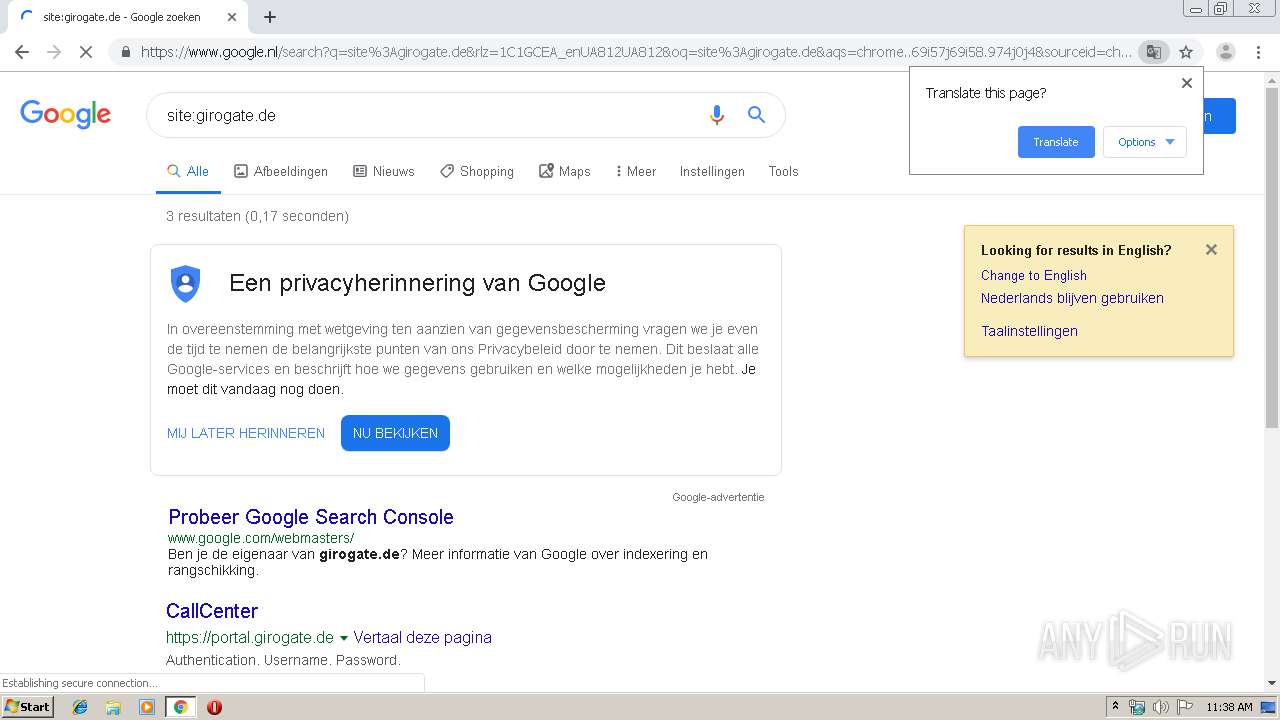Screen dimensions: 1280x720
Task: Click the address bar URL
Action: (x=636, y=52)
